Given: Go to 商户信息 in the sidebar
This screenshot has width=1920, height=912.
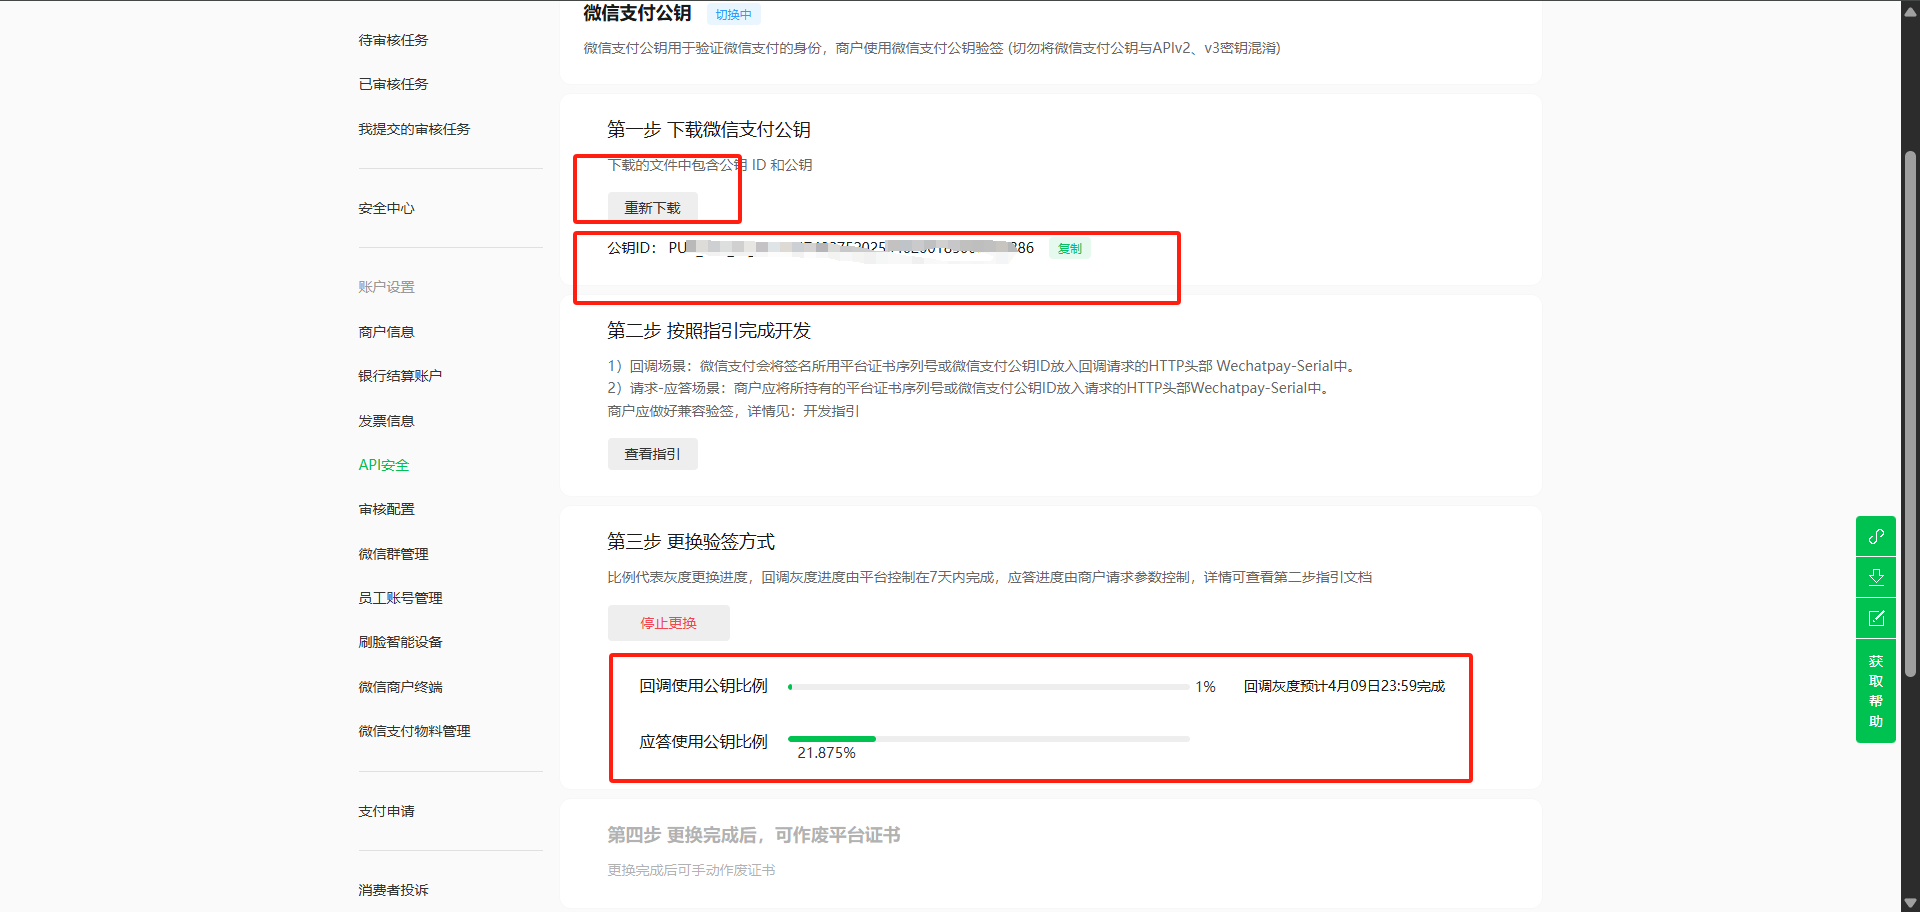Looking at the screenshot, I should click(386, 332).
